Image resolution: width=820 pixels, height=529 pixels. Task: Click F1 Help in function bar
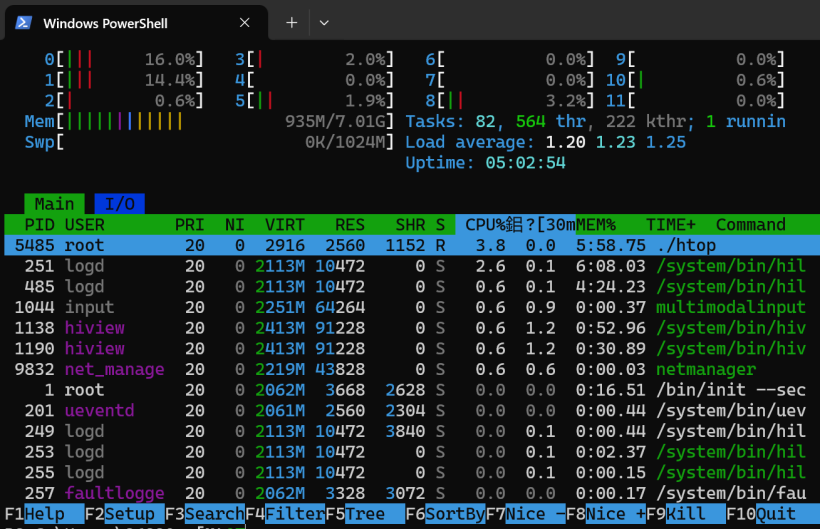44,514
